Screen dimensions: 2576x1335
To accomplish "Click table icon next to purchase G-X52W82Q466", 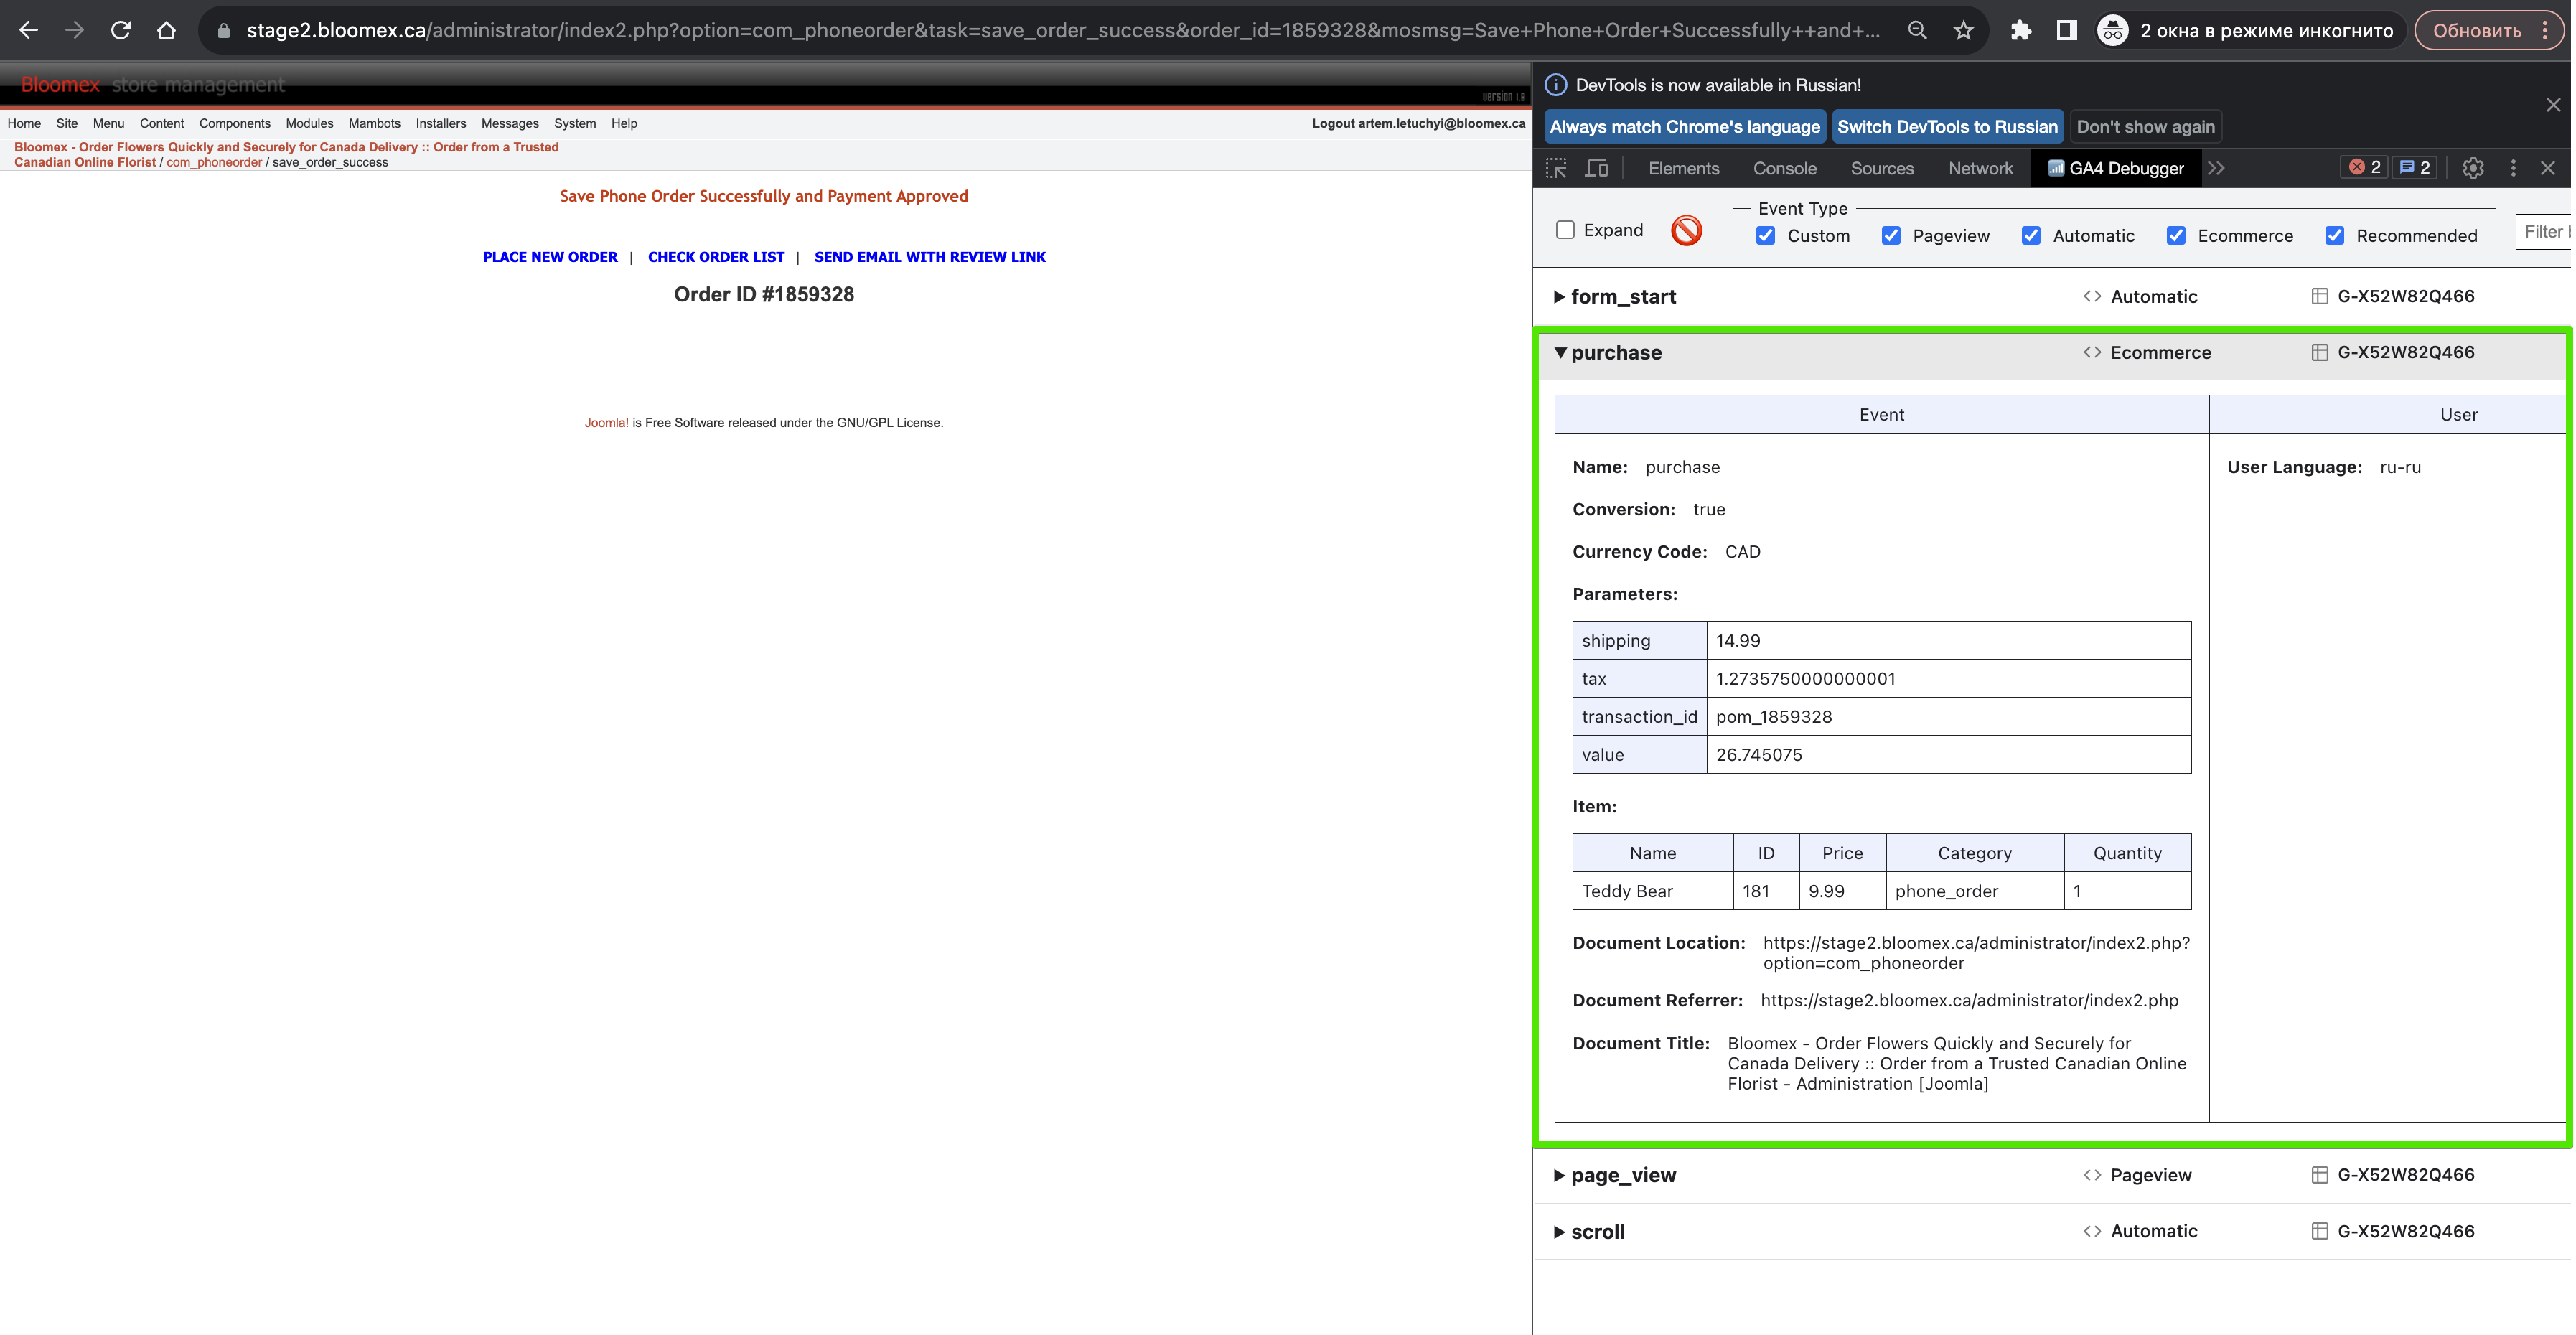I will pyautogui.click(x=2320, y=352).
